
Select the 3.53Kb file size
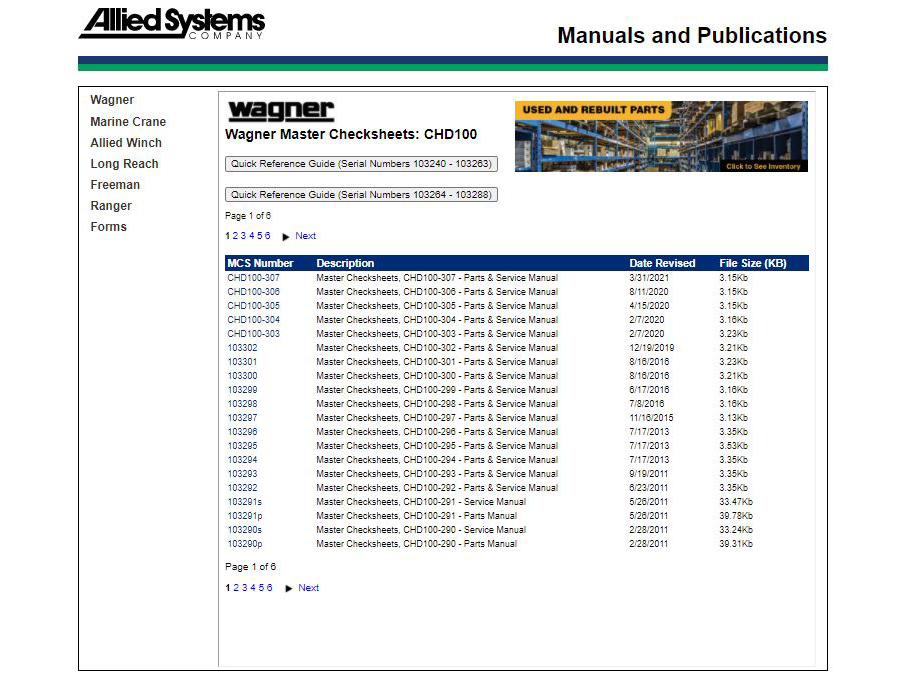click(733, 446)
